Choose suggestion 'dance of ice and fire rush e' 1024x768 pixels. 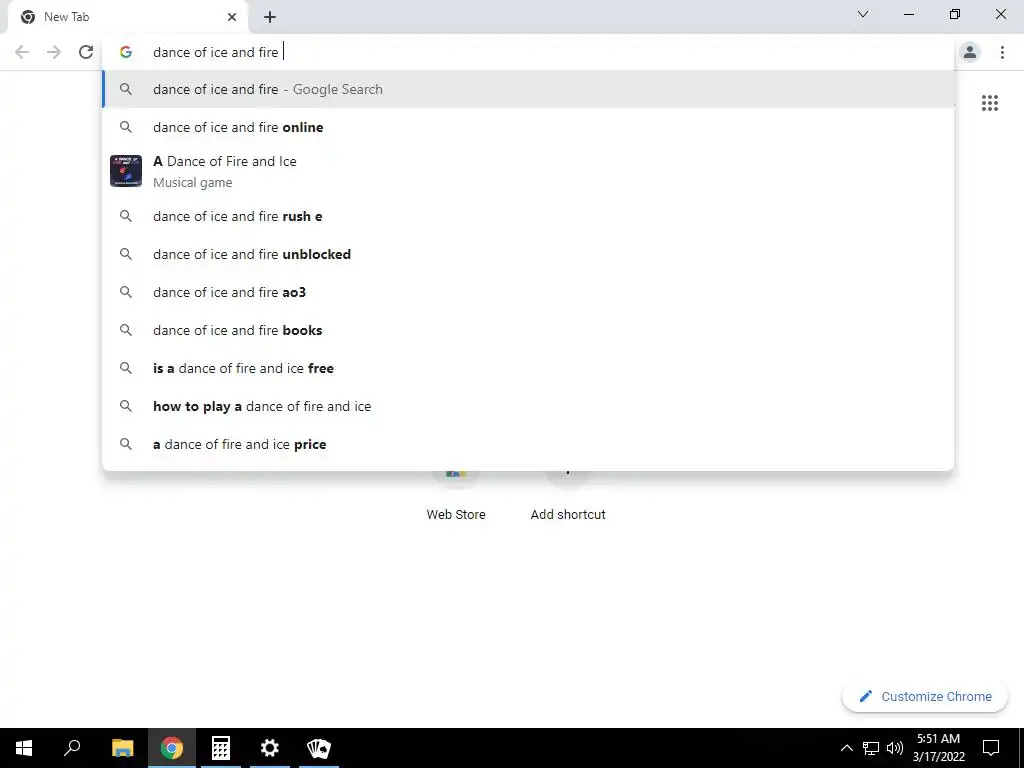click(x=528, y=216)
